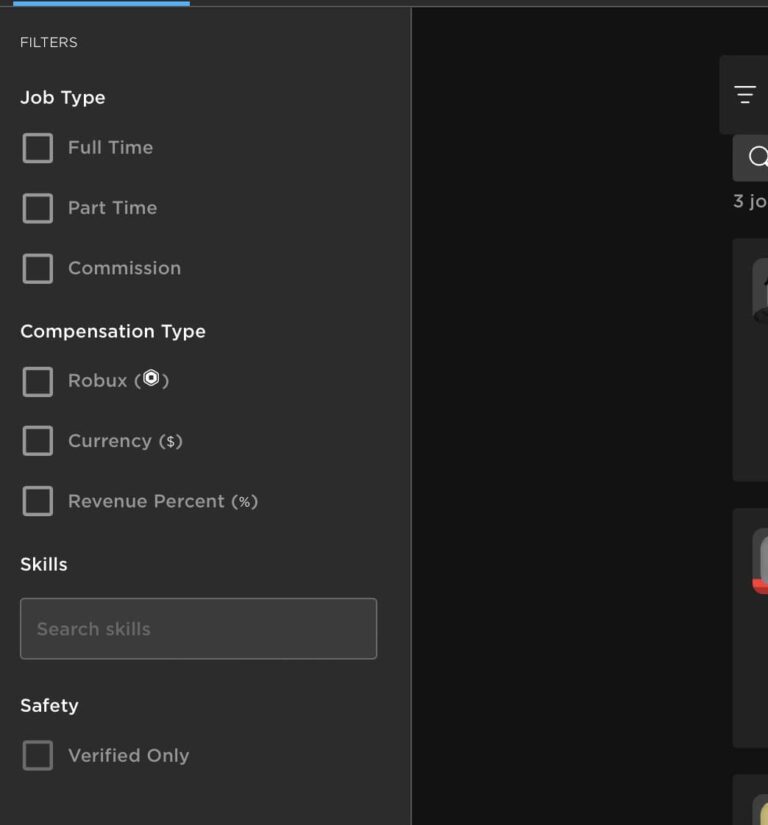This screenshot has width=768, height=825.
Task: Check the Currency ($) compensation option
Action: (37, 441)
